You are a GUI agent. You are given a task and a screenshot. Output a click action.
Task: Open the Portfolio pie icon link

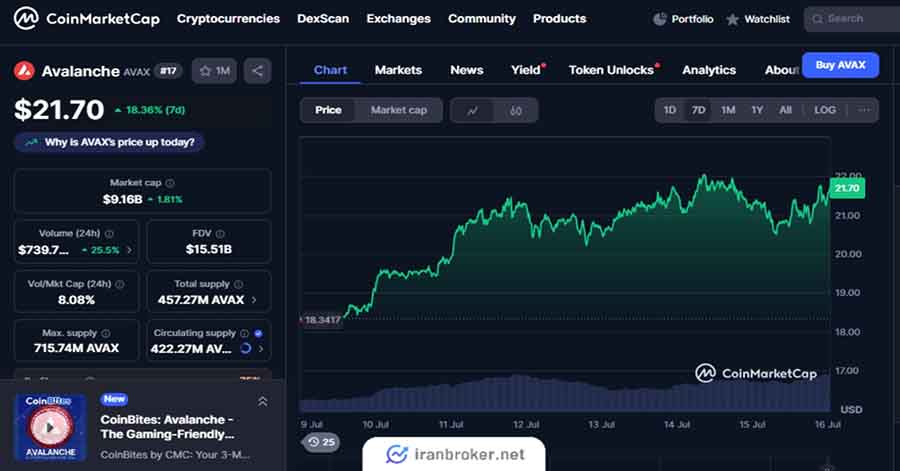(x=683, y=19)
